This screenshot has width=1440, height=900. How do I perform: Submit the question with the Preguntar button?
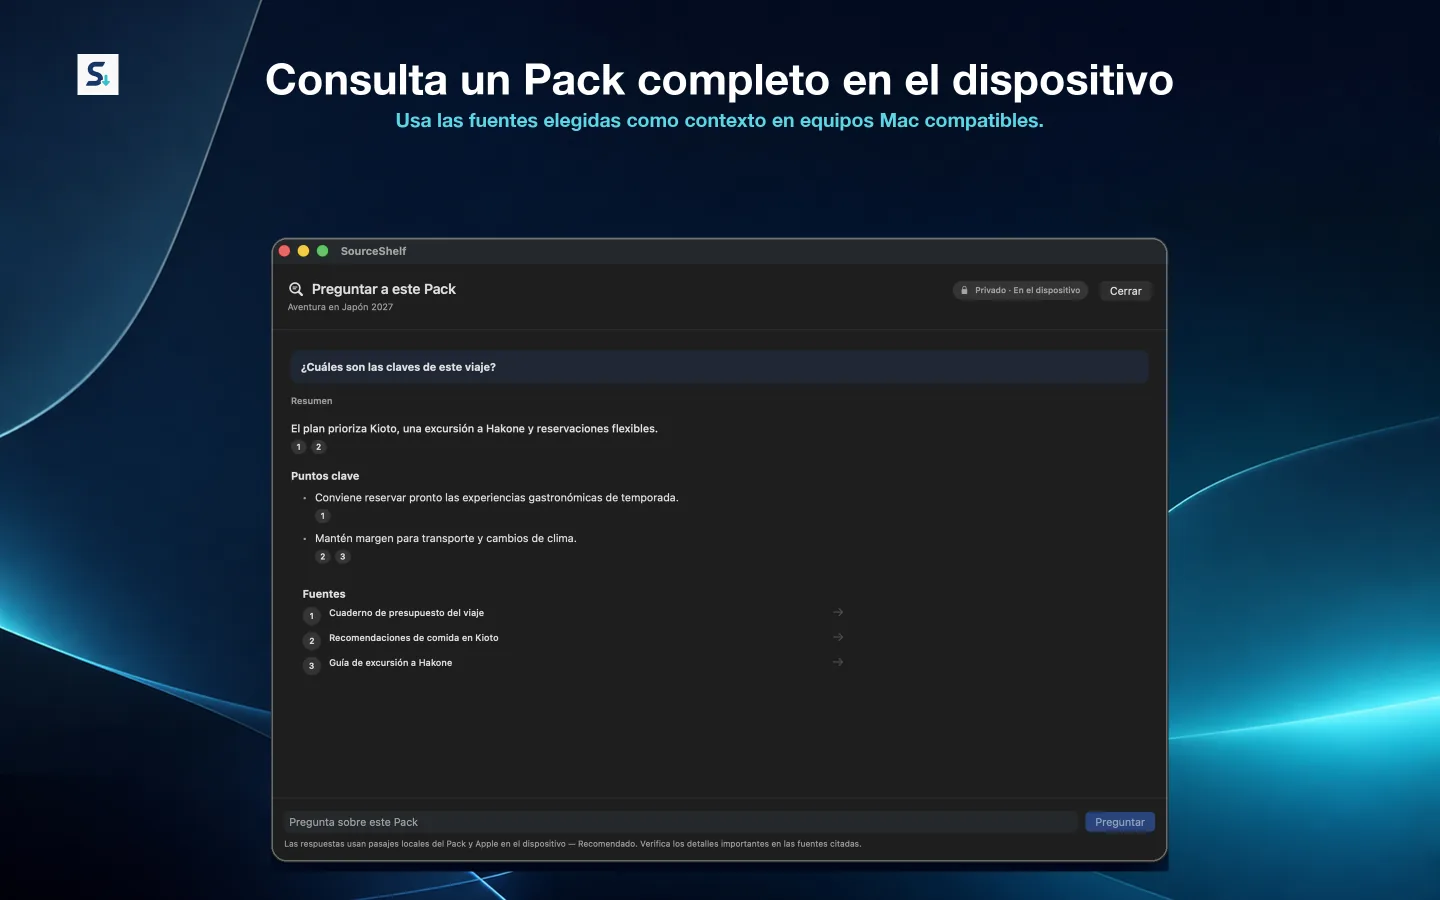(1120, 822)
